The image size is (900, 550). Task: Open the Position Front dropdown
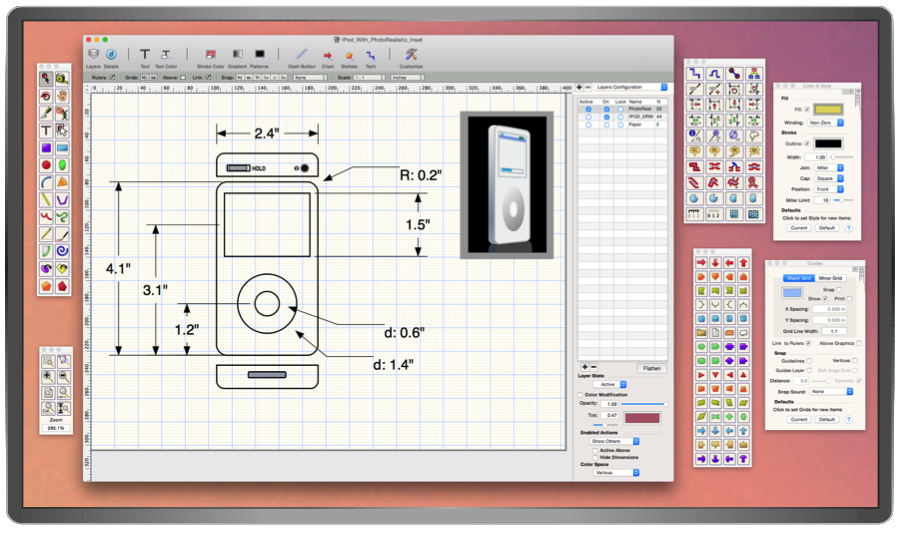[x=829, y=189]
